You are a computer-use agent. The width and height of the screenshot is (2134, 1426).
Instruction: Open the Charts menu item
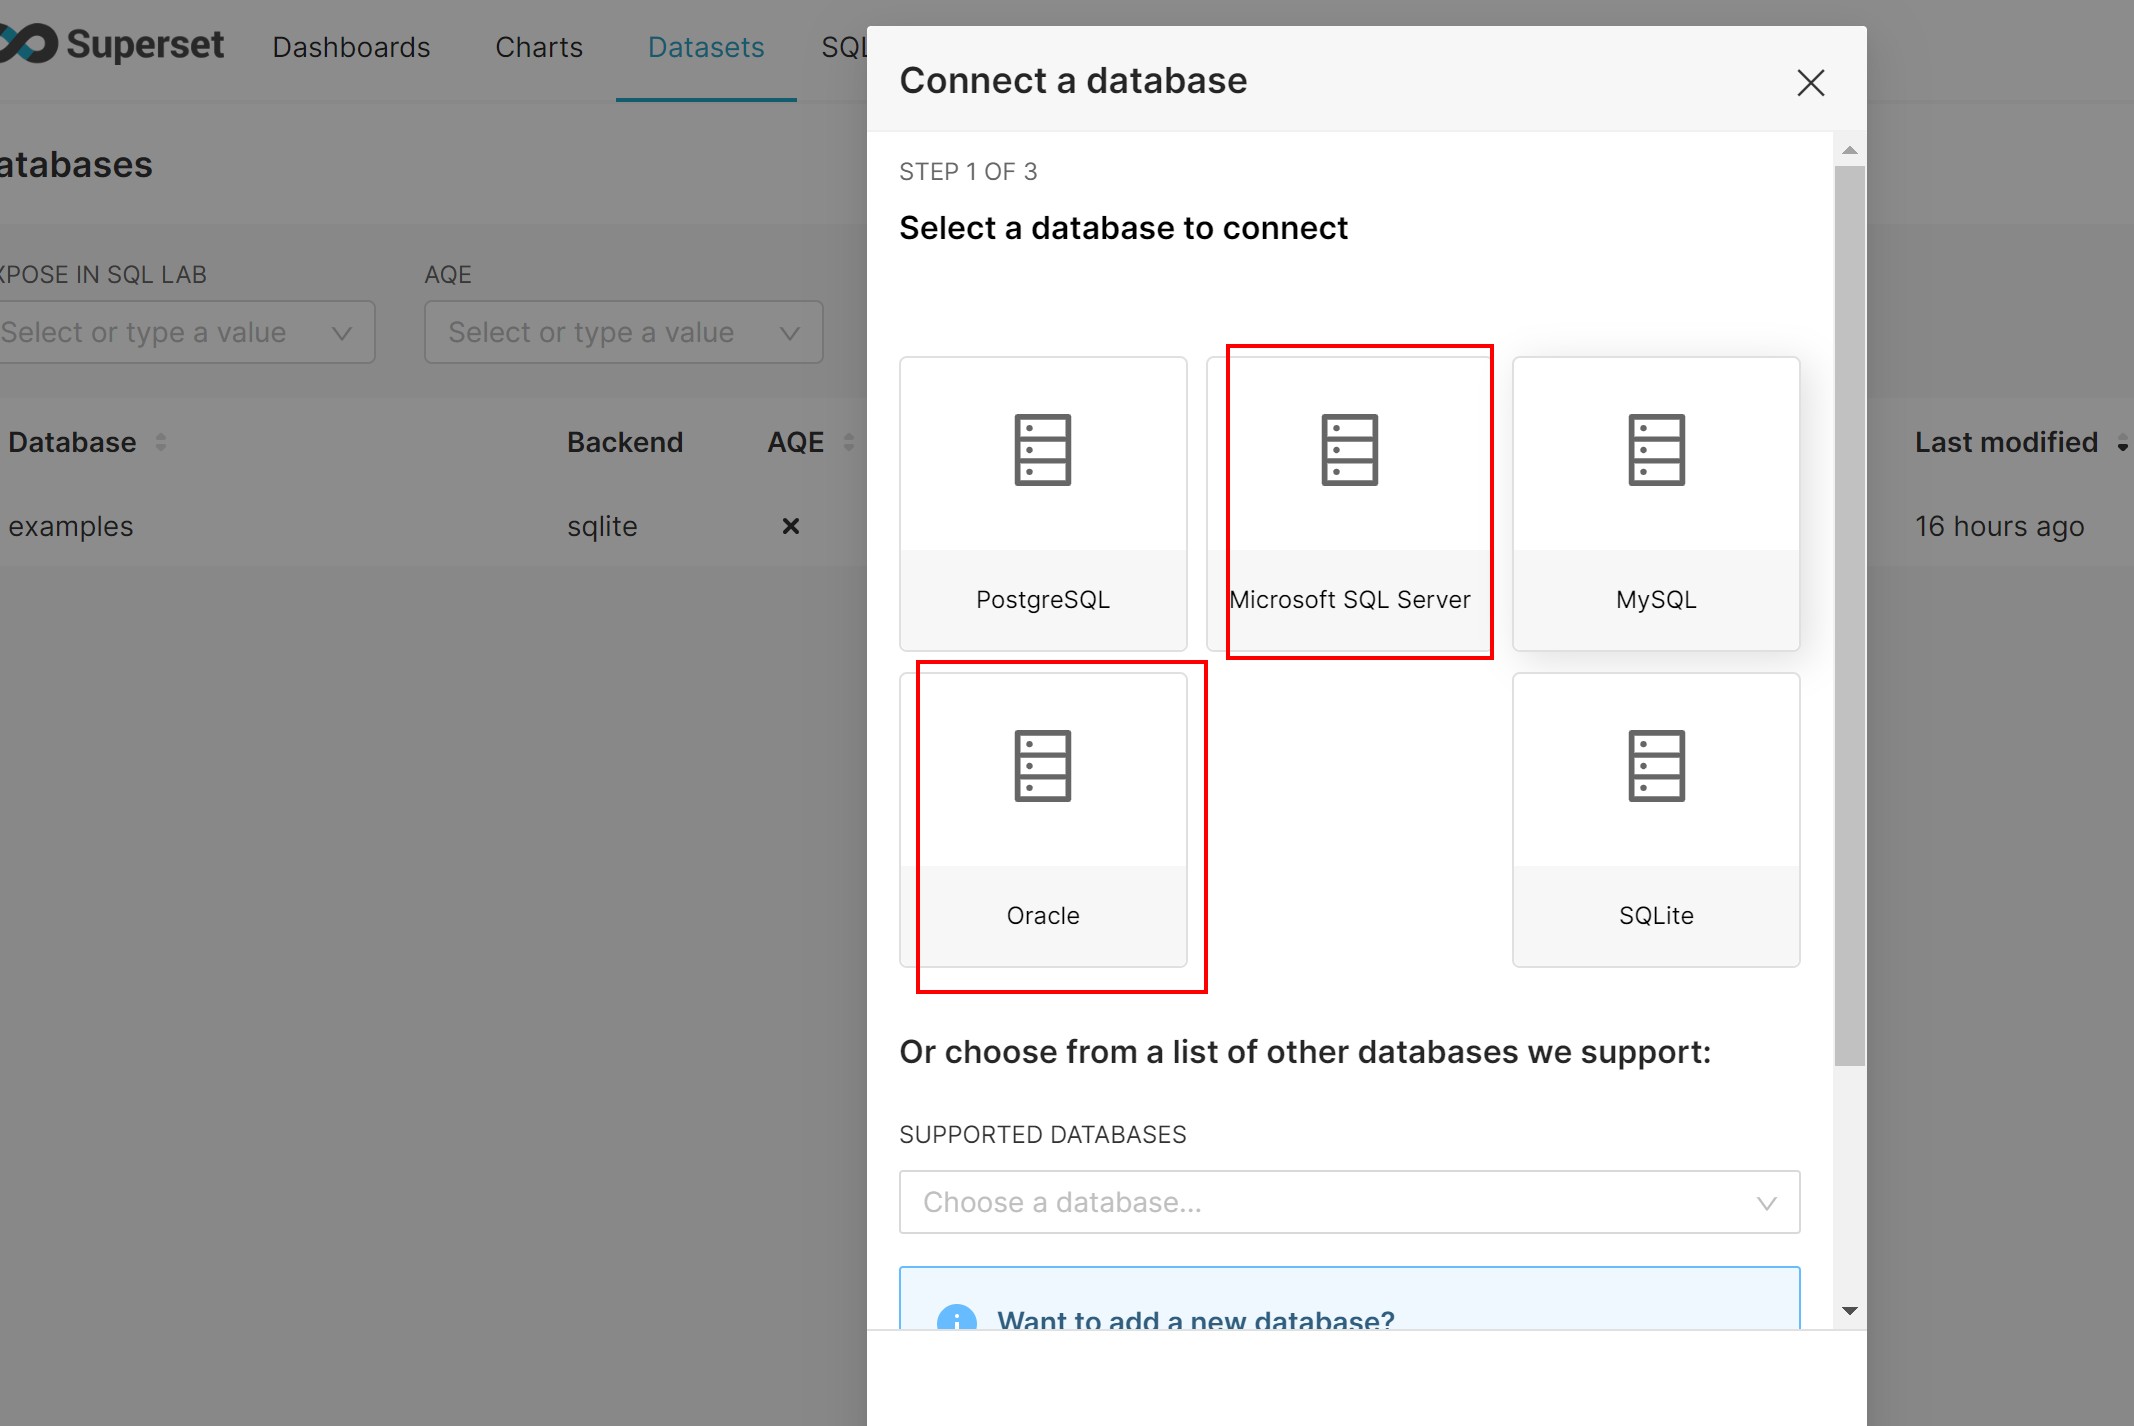click(539, 47)
